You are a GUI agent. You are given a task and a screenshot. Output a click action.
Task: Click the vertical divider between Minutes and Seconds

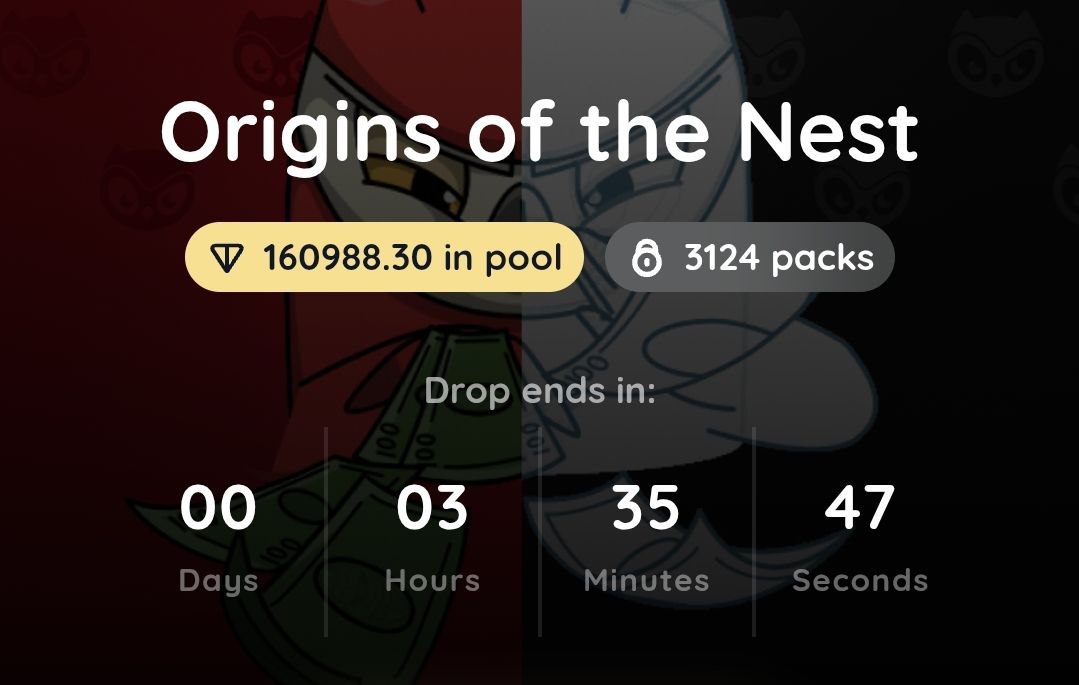pos(753,530)
